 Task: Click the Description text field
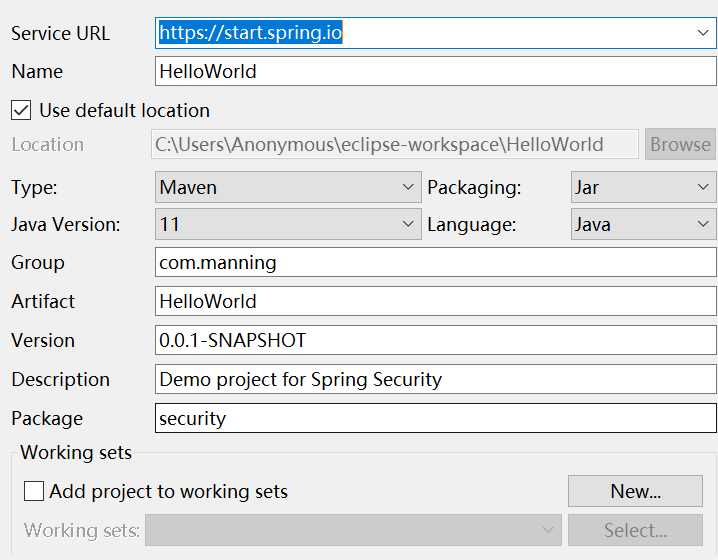435,379
